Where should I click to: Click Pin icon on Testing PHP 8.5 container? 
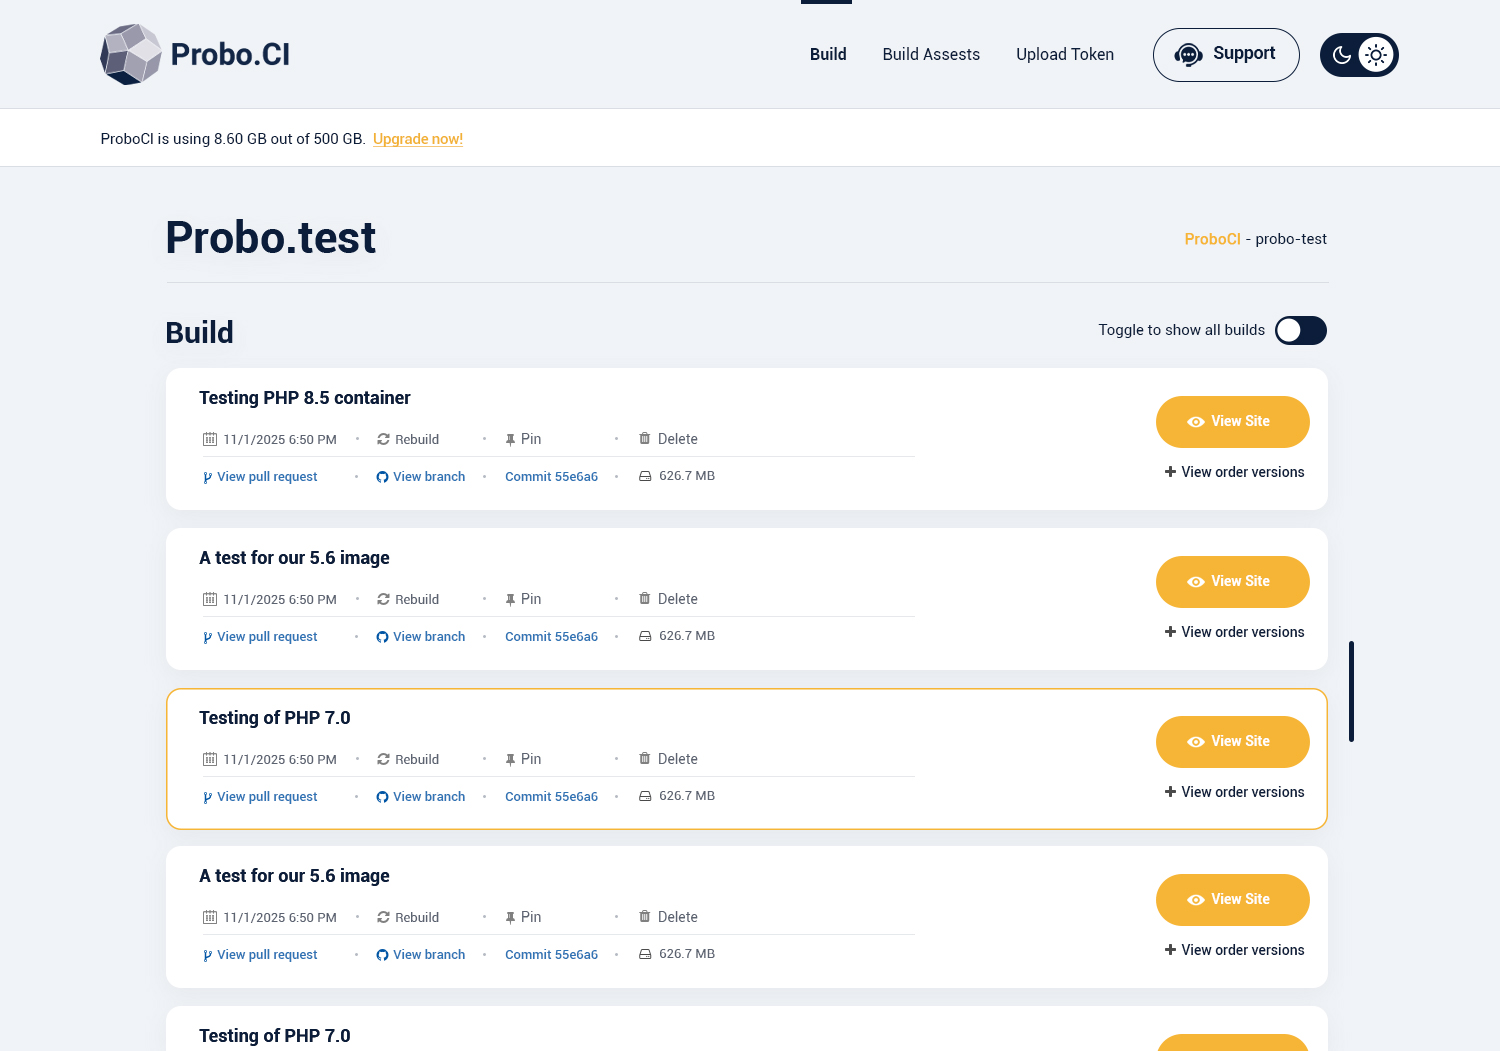coord(510,439)
